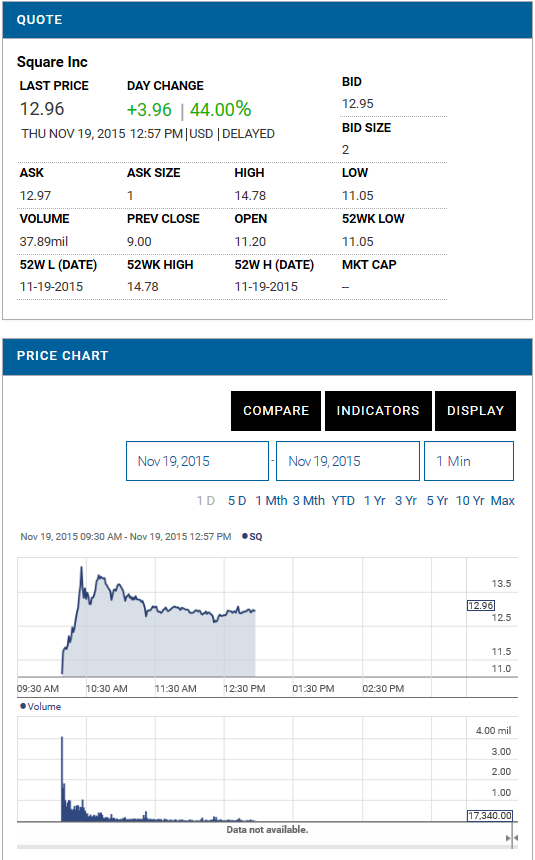
Task: Open the INDICATORS menu button
Action: pyautogui.click(x=378, y=411)
